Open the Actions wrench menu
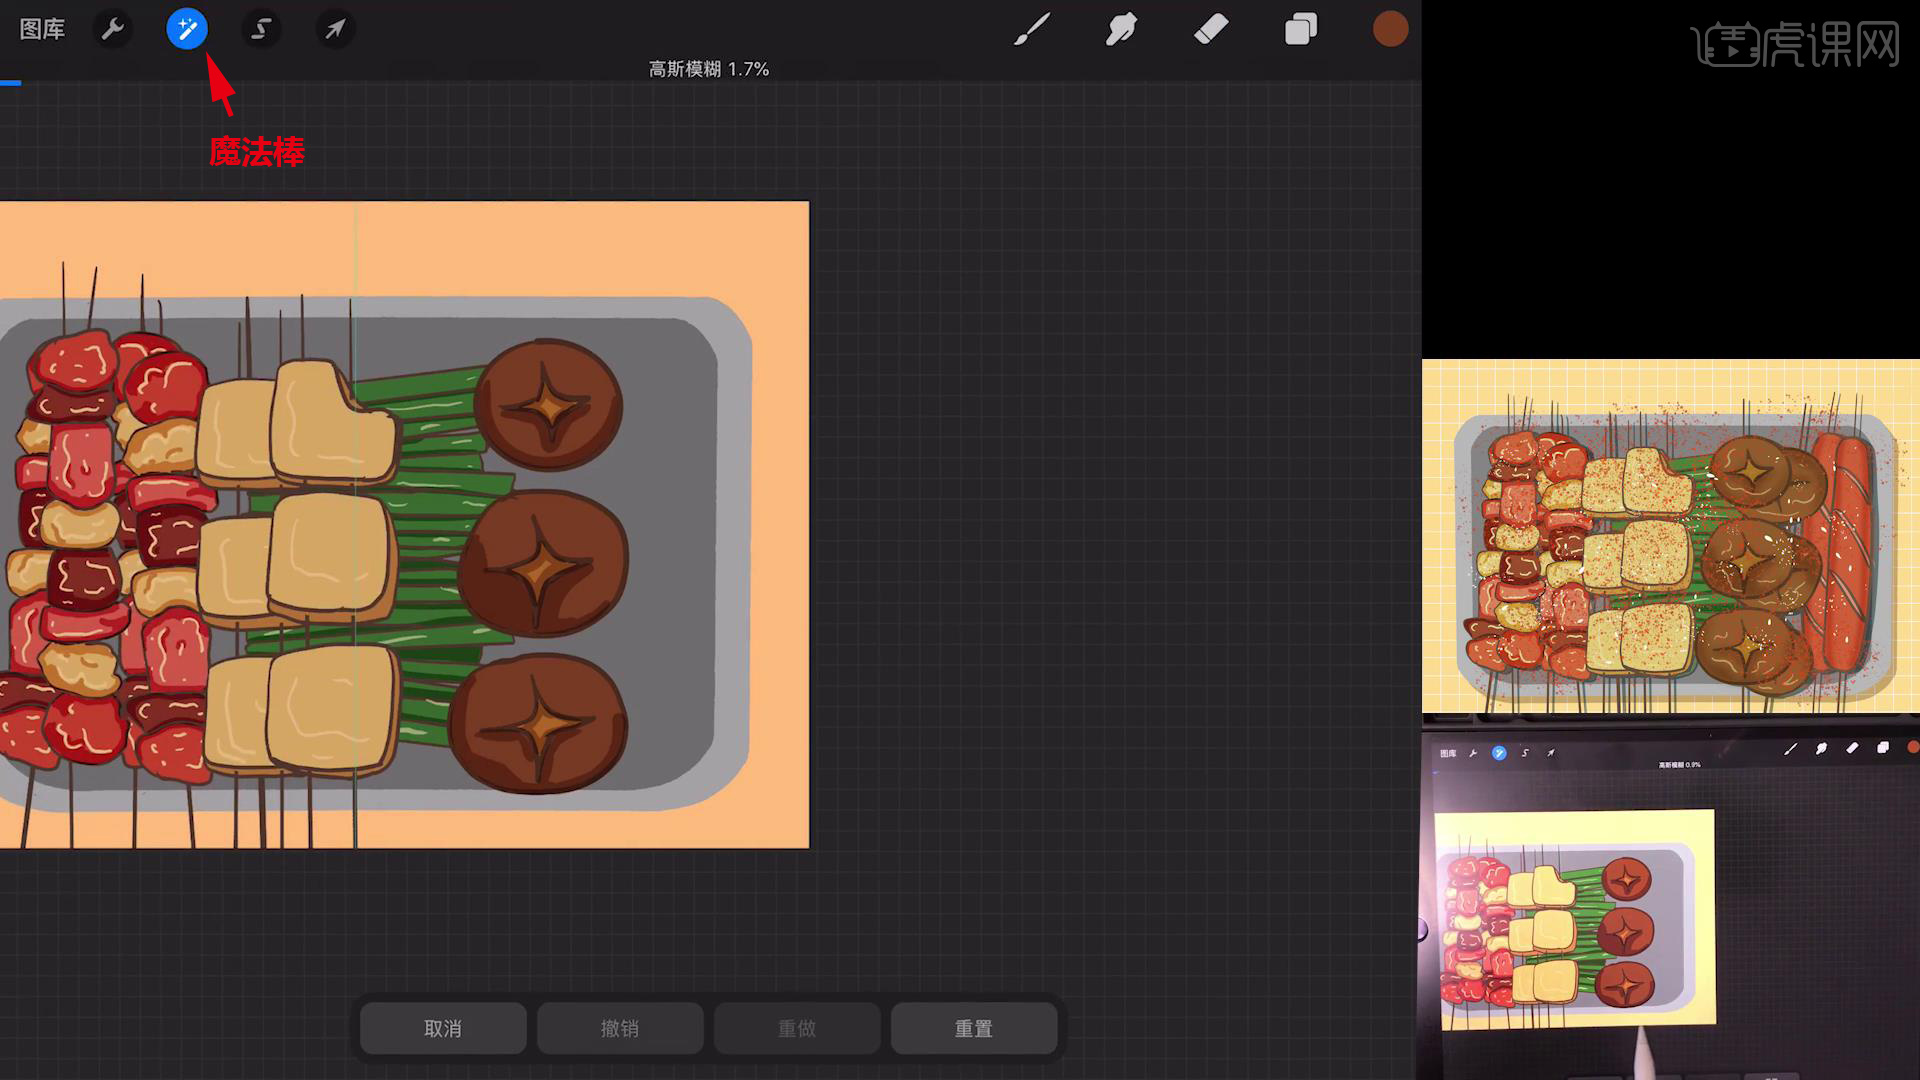 (113, 29)
